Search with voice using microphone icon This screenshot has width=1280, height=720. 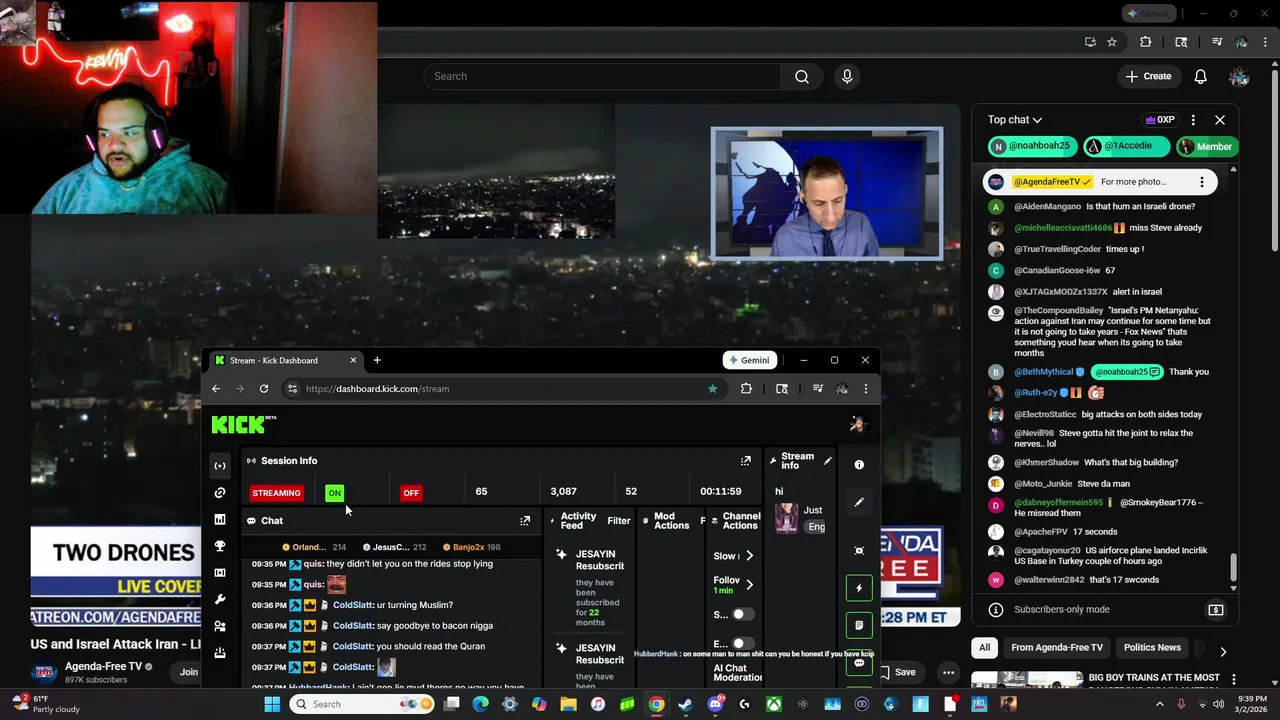pyautogui.click(x=847, y=77)
